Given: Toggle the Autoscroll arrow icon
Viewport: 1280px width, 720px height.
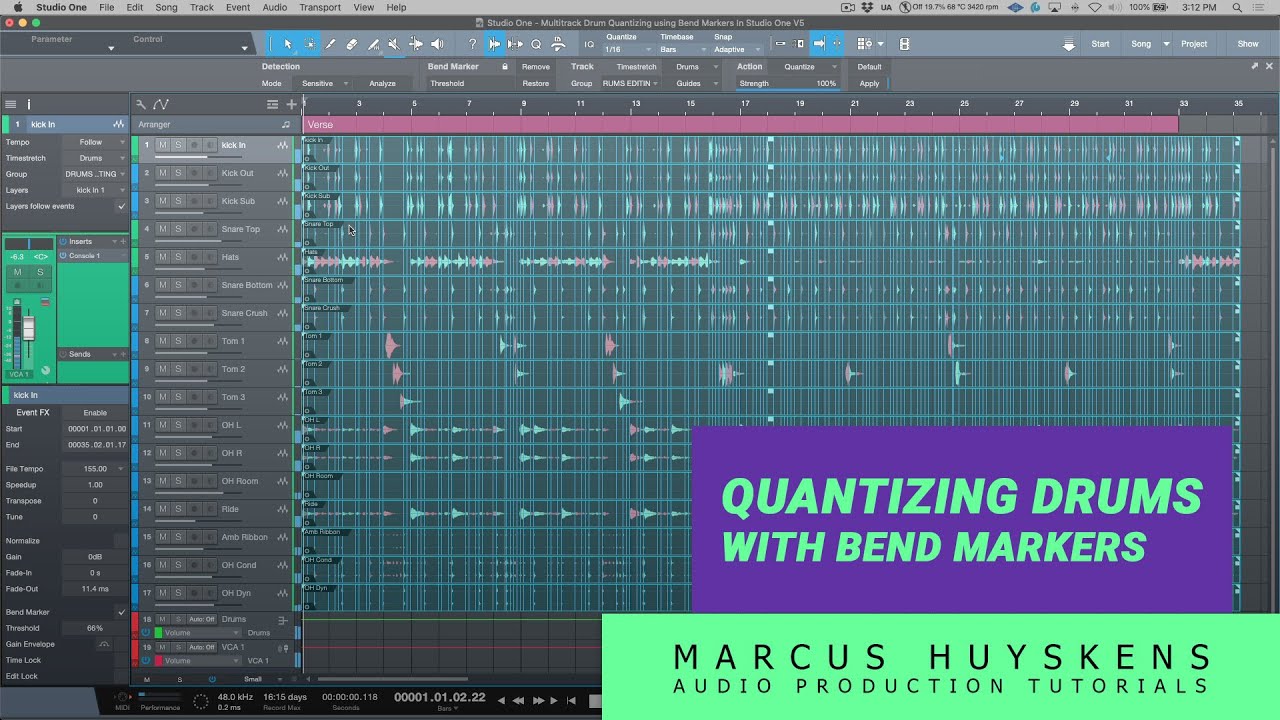Looking at the screenshot, I should point(818,44).
